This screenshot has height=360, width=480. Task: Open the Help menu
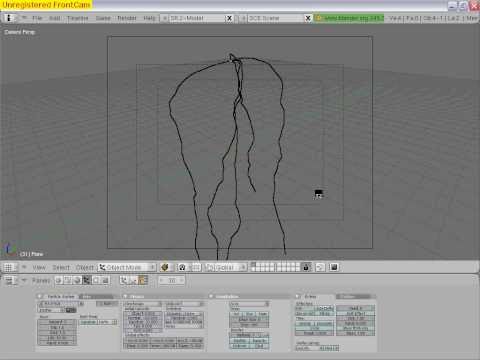point(149,18)
